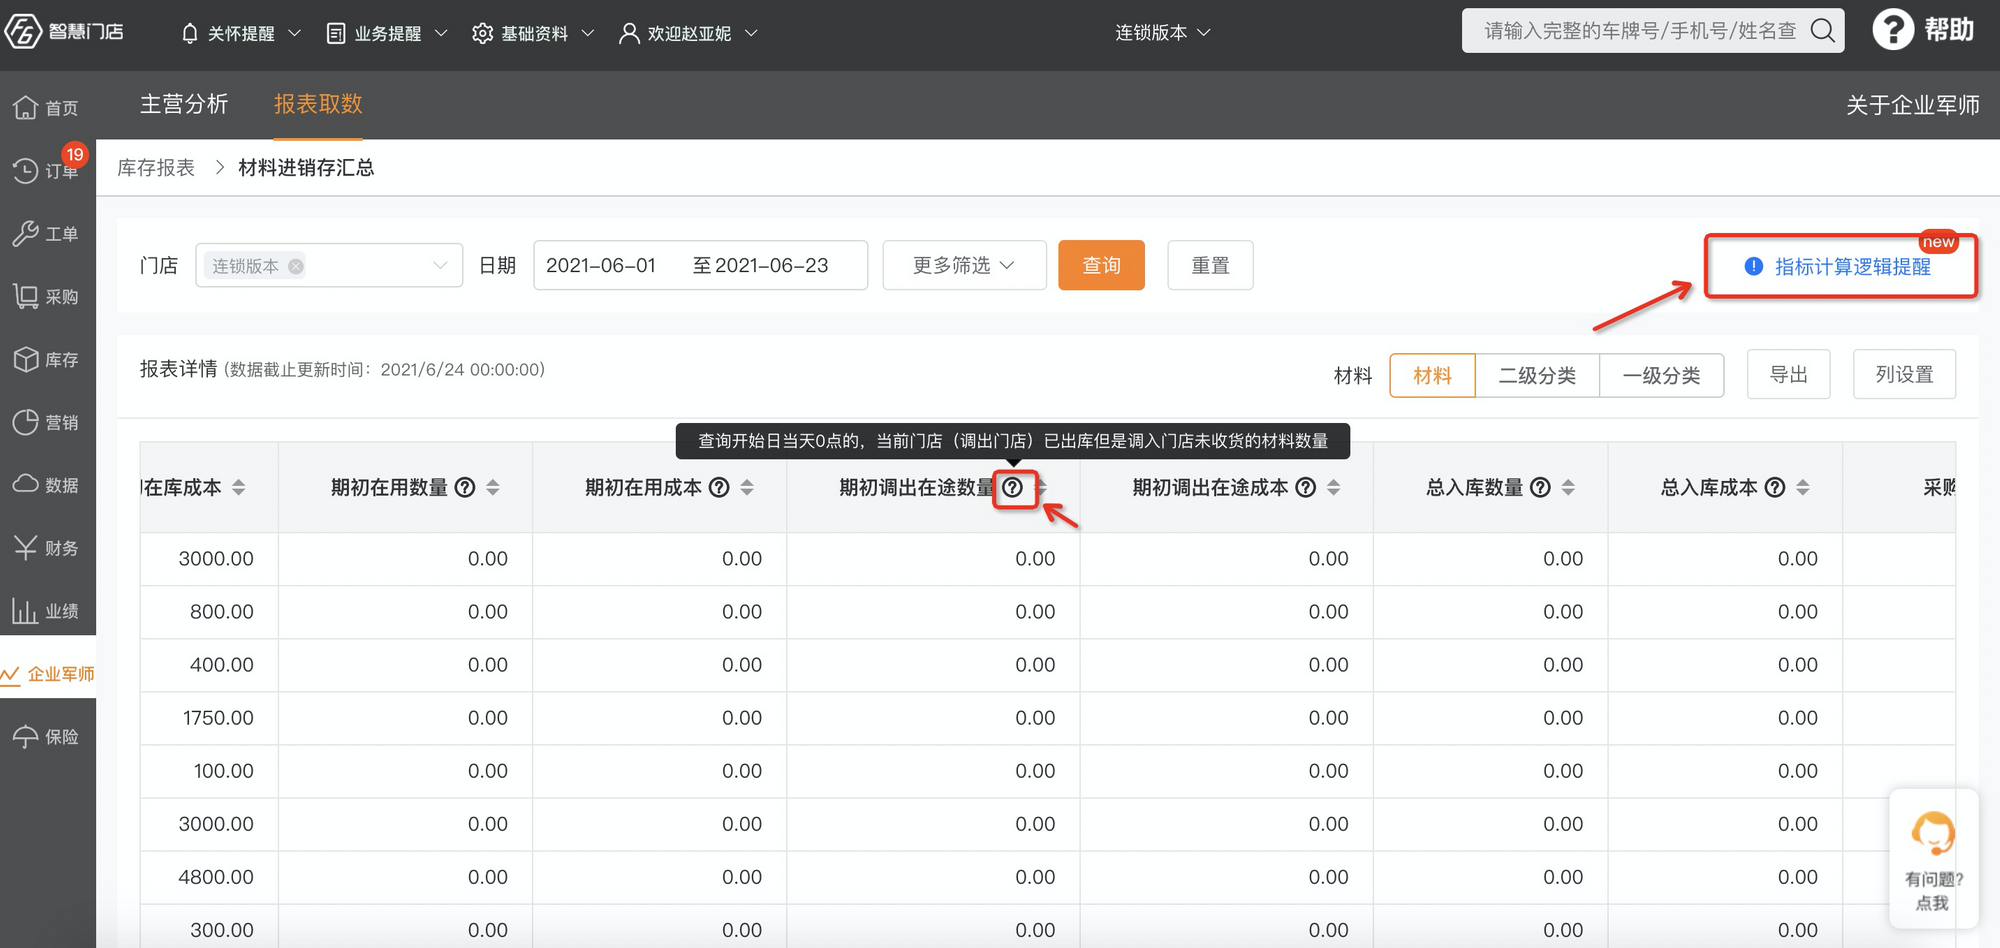Click the 800.00 cost cell
Viewport: 2000px width, 948px height.
[x=222, y=612]
